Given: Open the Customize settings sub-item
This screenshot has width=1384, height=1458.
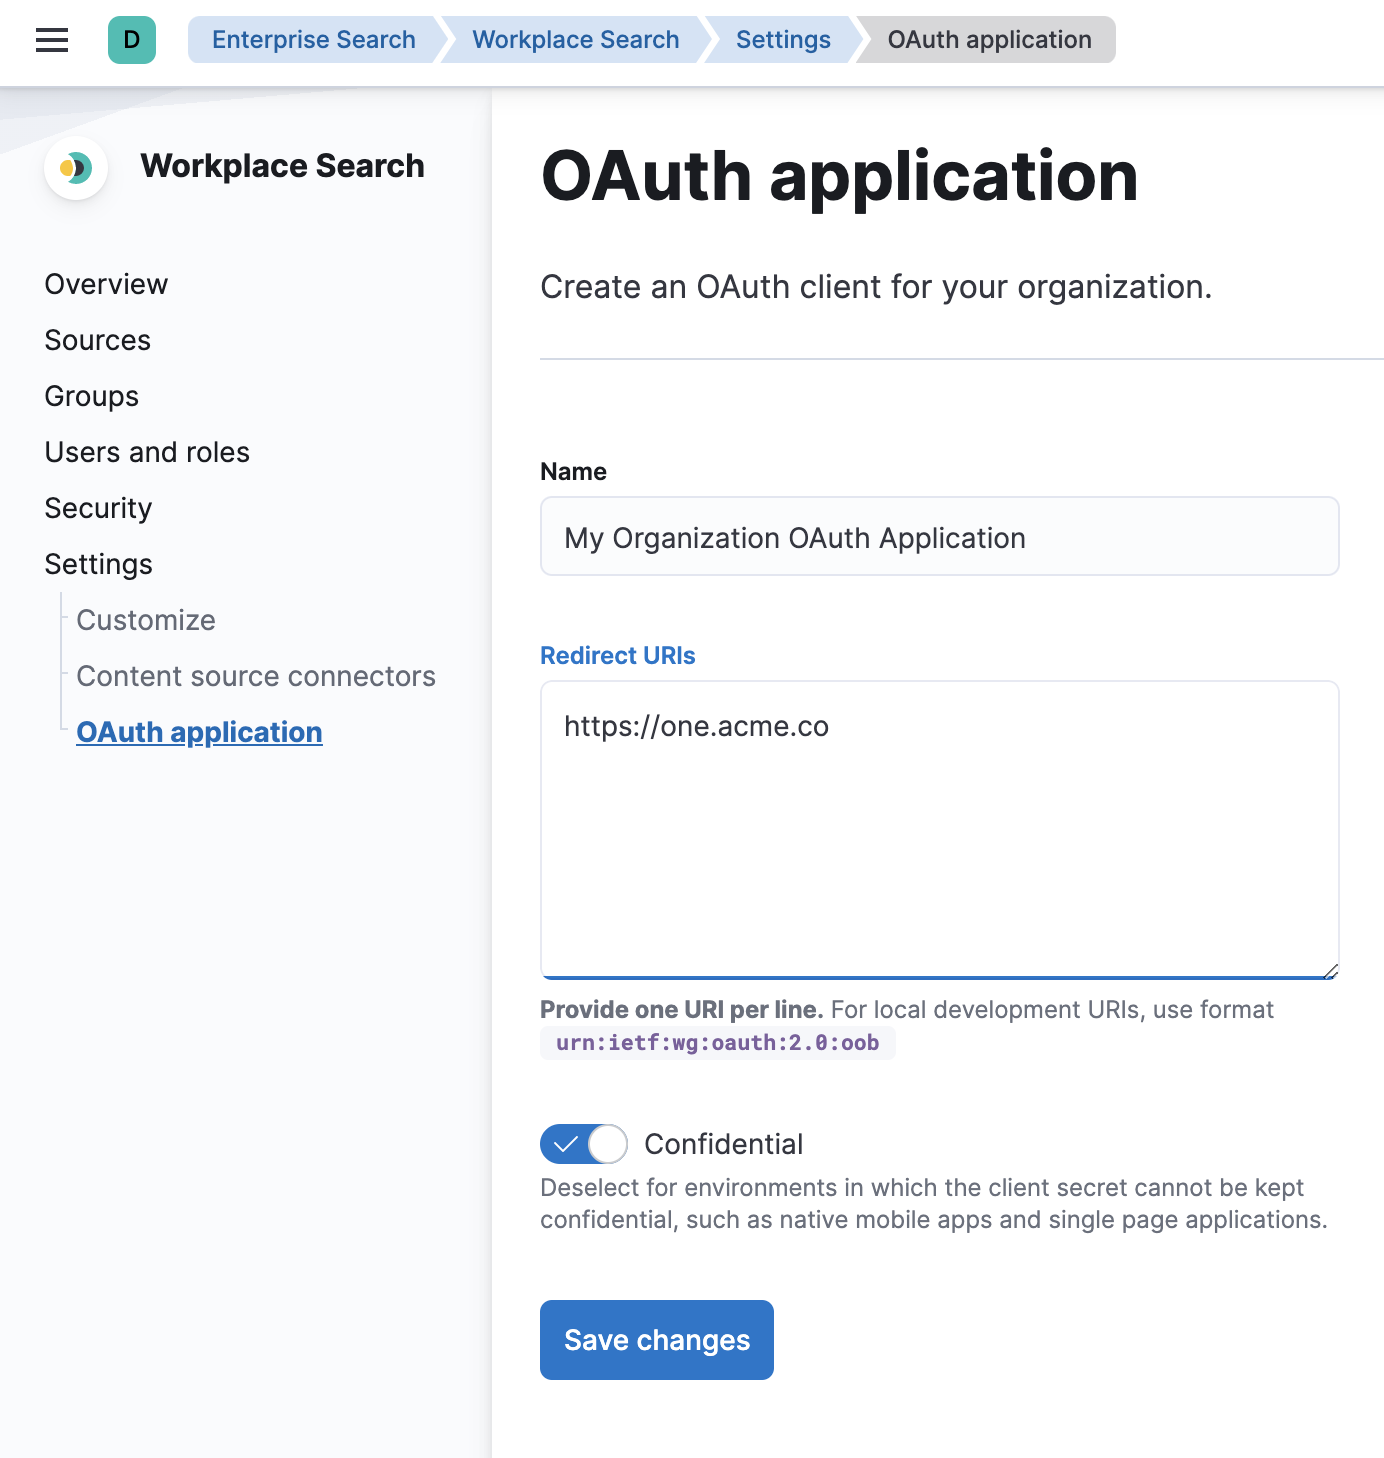Looking at the screenshot, I should [x=146, y=620].
